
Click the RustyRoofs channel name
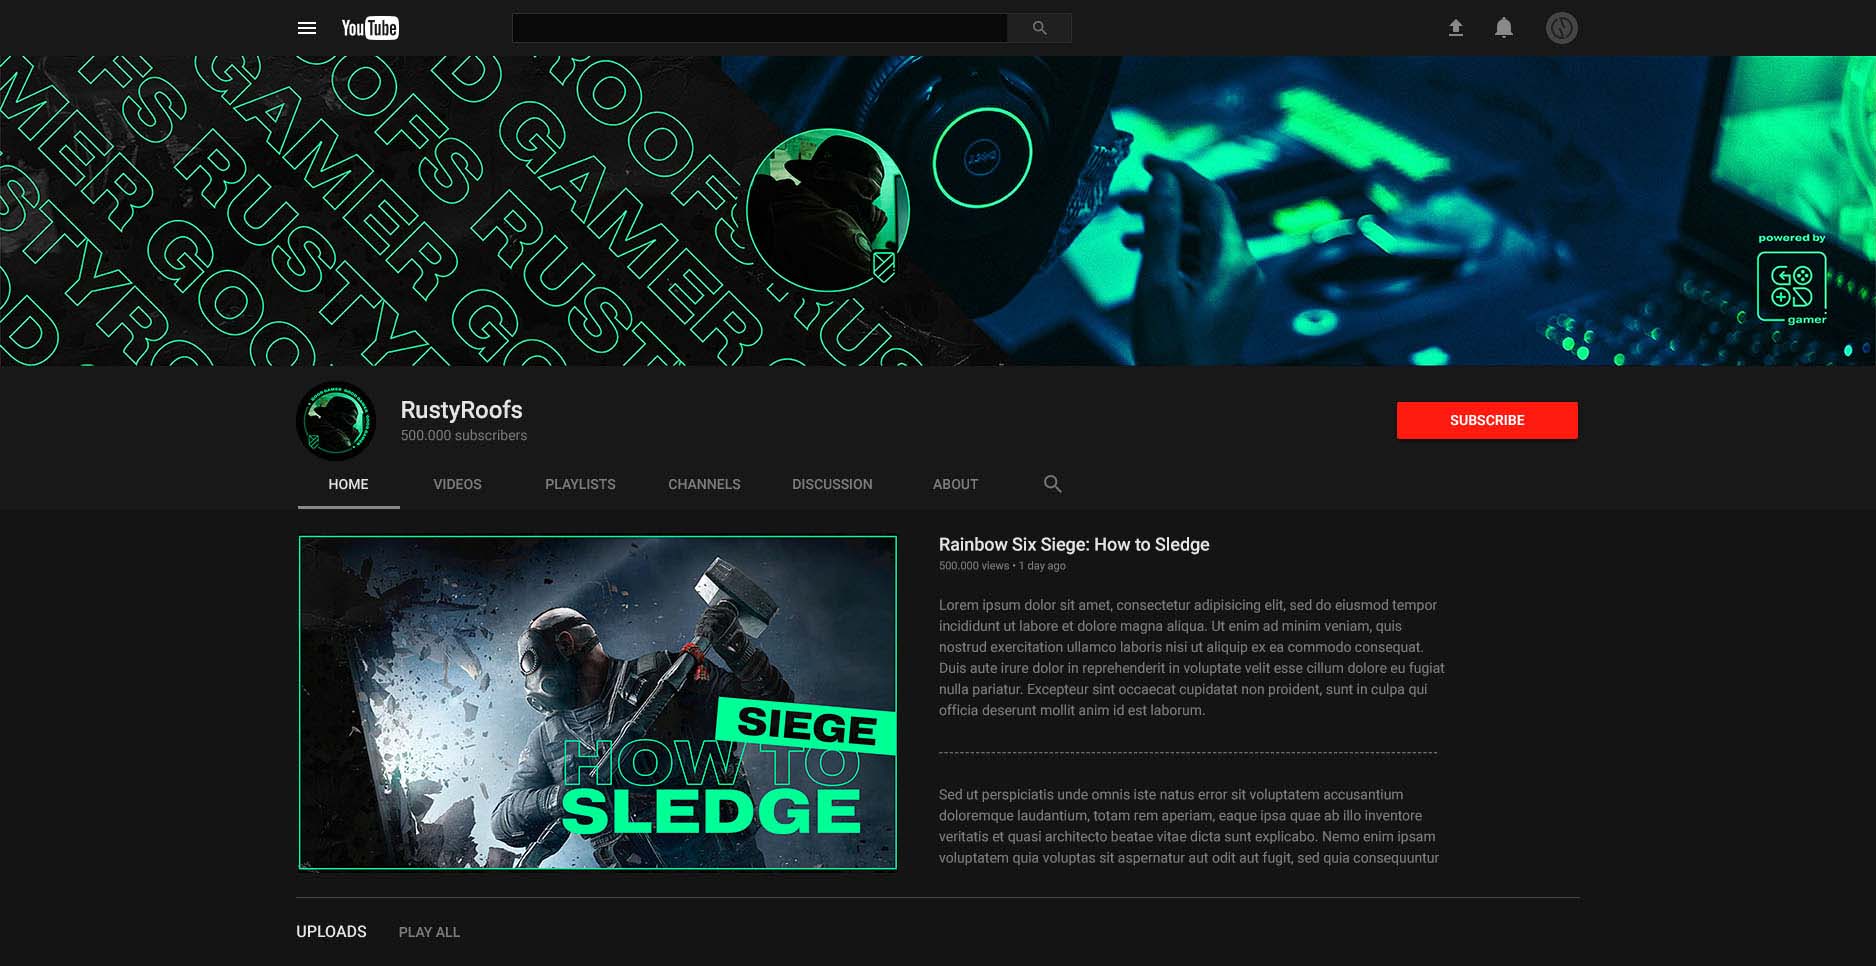pos(461,410)
